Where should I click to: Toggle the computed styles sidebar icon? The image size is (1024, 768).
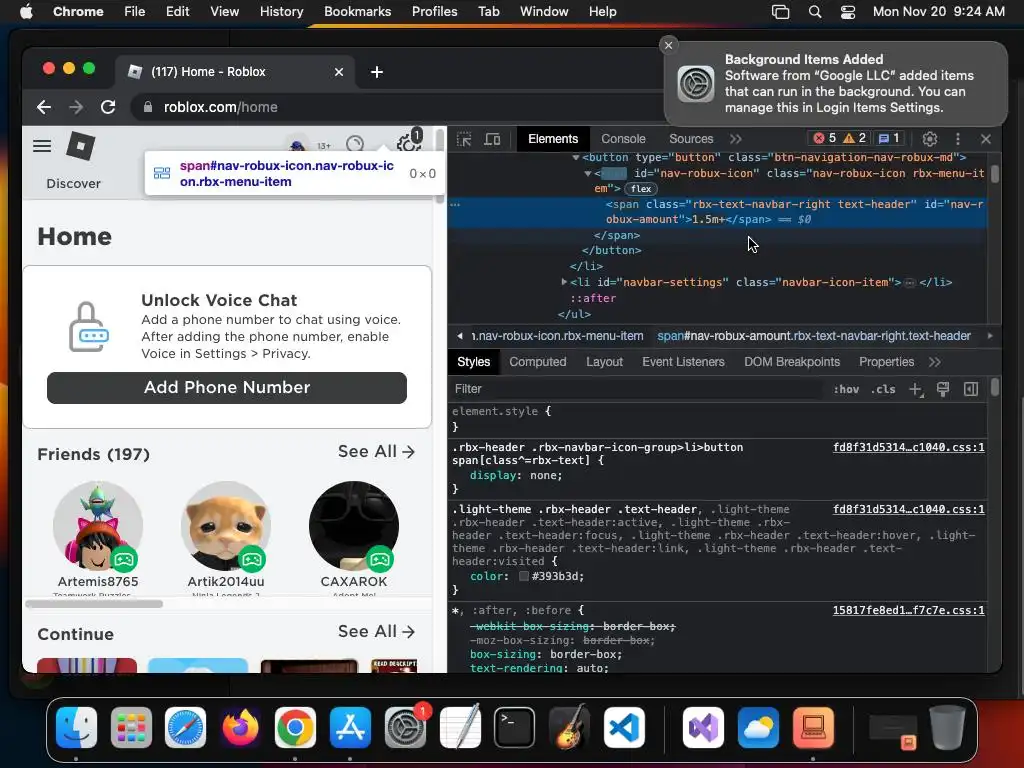[971, 389]
